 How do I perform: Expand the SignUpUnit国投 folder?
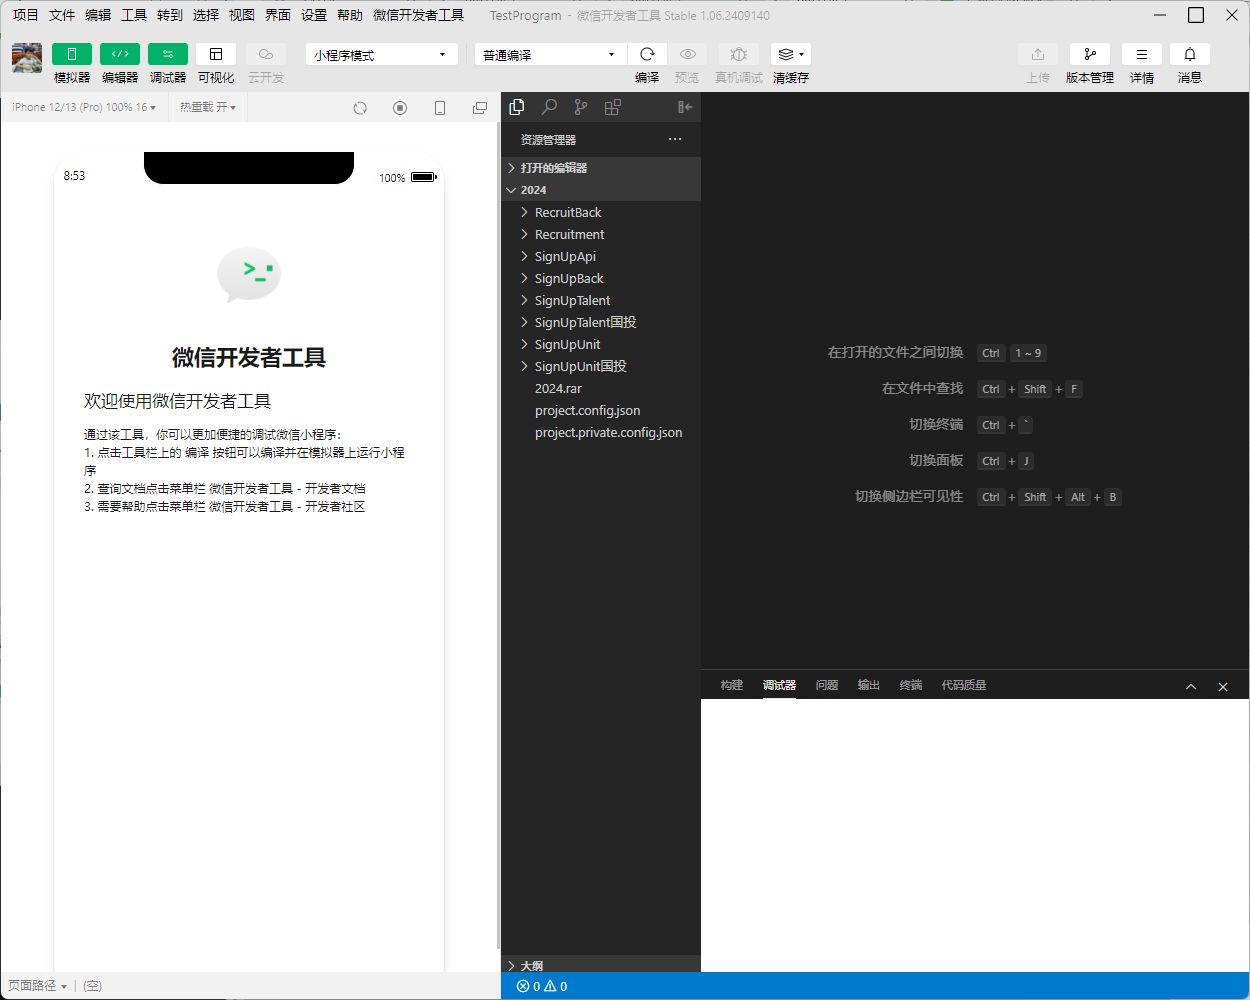pyautogui.click(x=601, y=366)
